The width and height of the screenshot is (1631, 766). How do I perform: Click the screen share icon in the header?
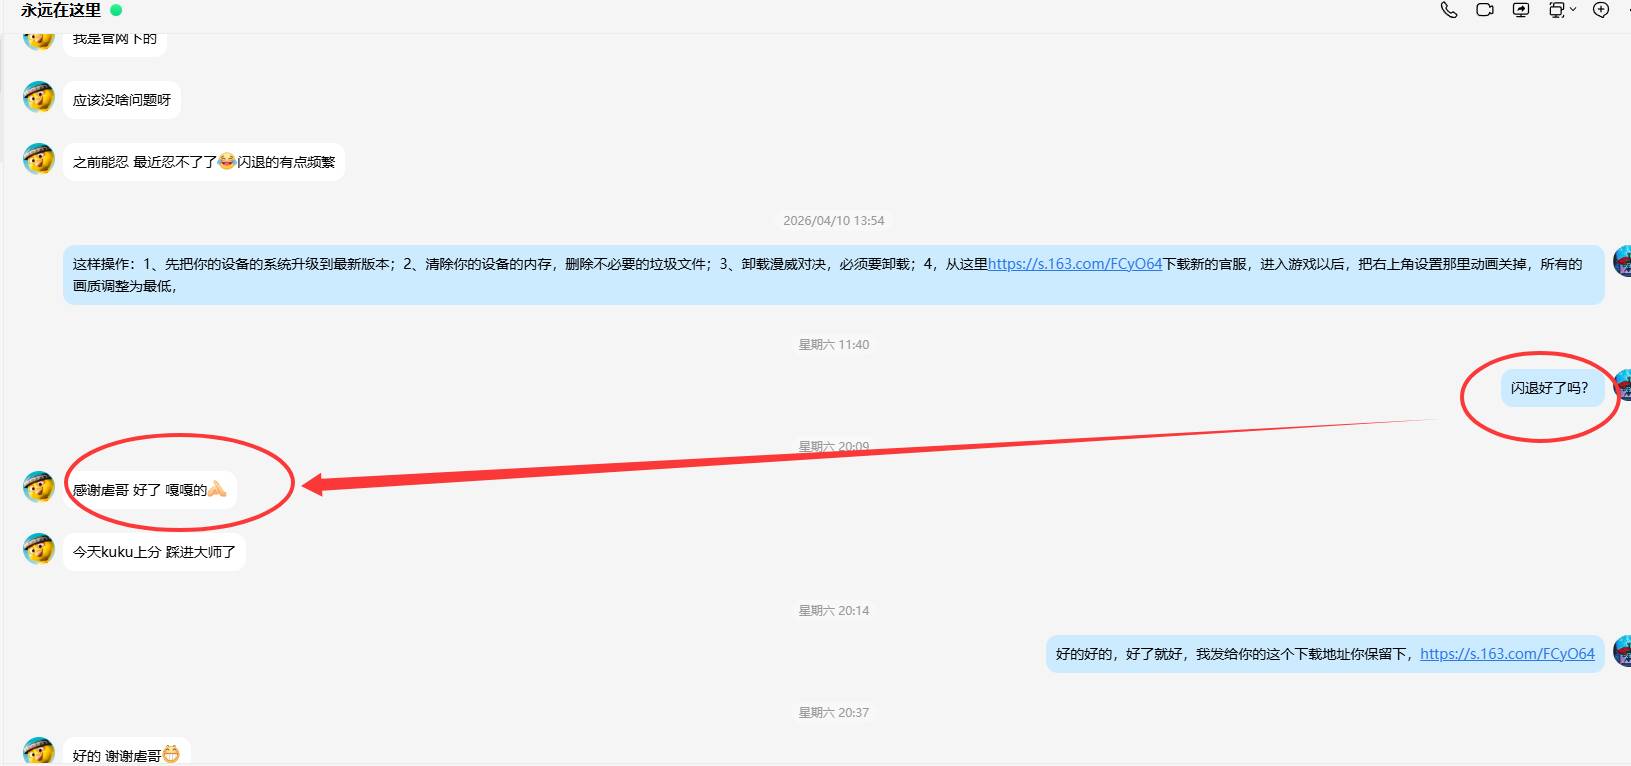tap(1521, 10)
